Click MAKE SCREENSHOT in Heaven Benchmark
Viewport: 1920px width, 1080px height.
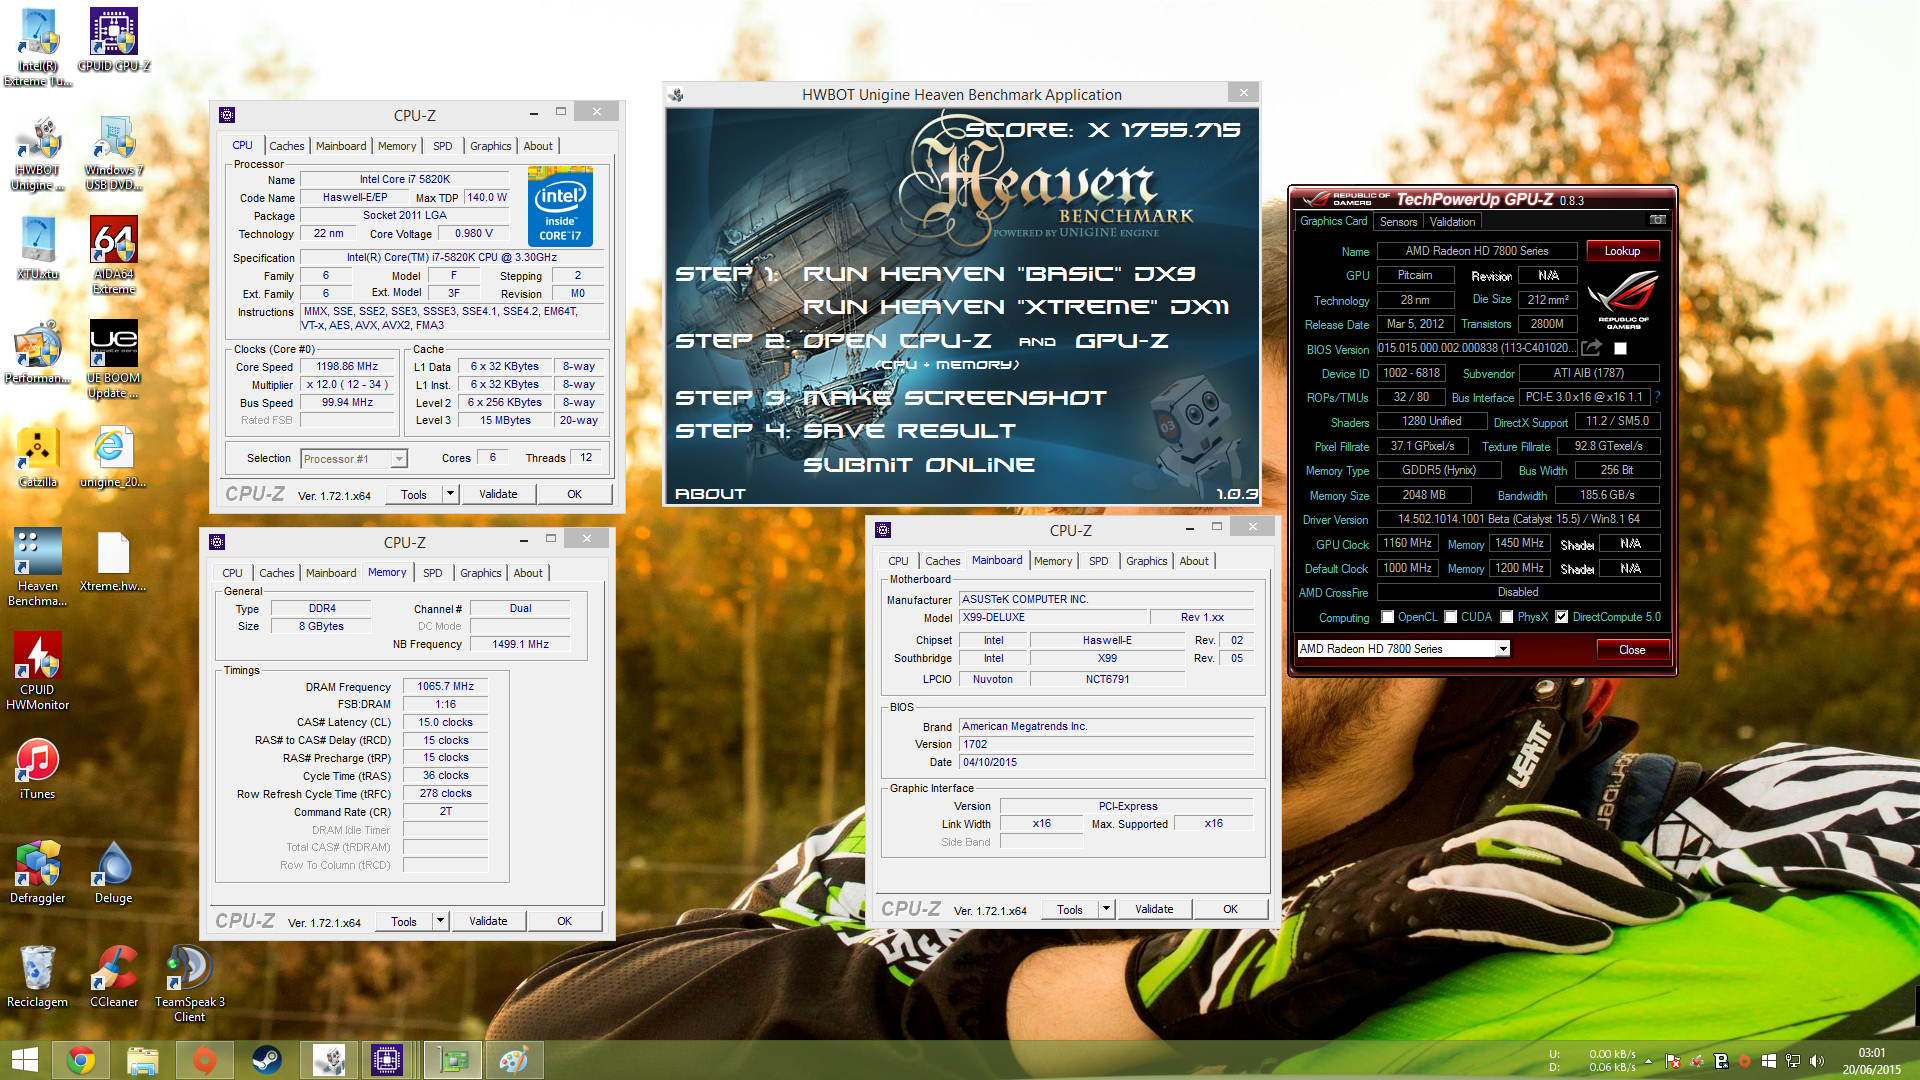[x=955, y=398]
